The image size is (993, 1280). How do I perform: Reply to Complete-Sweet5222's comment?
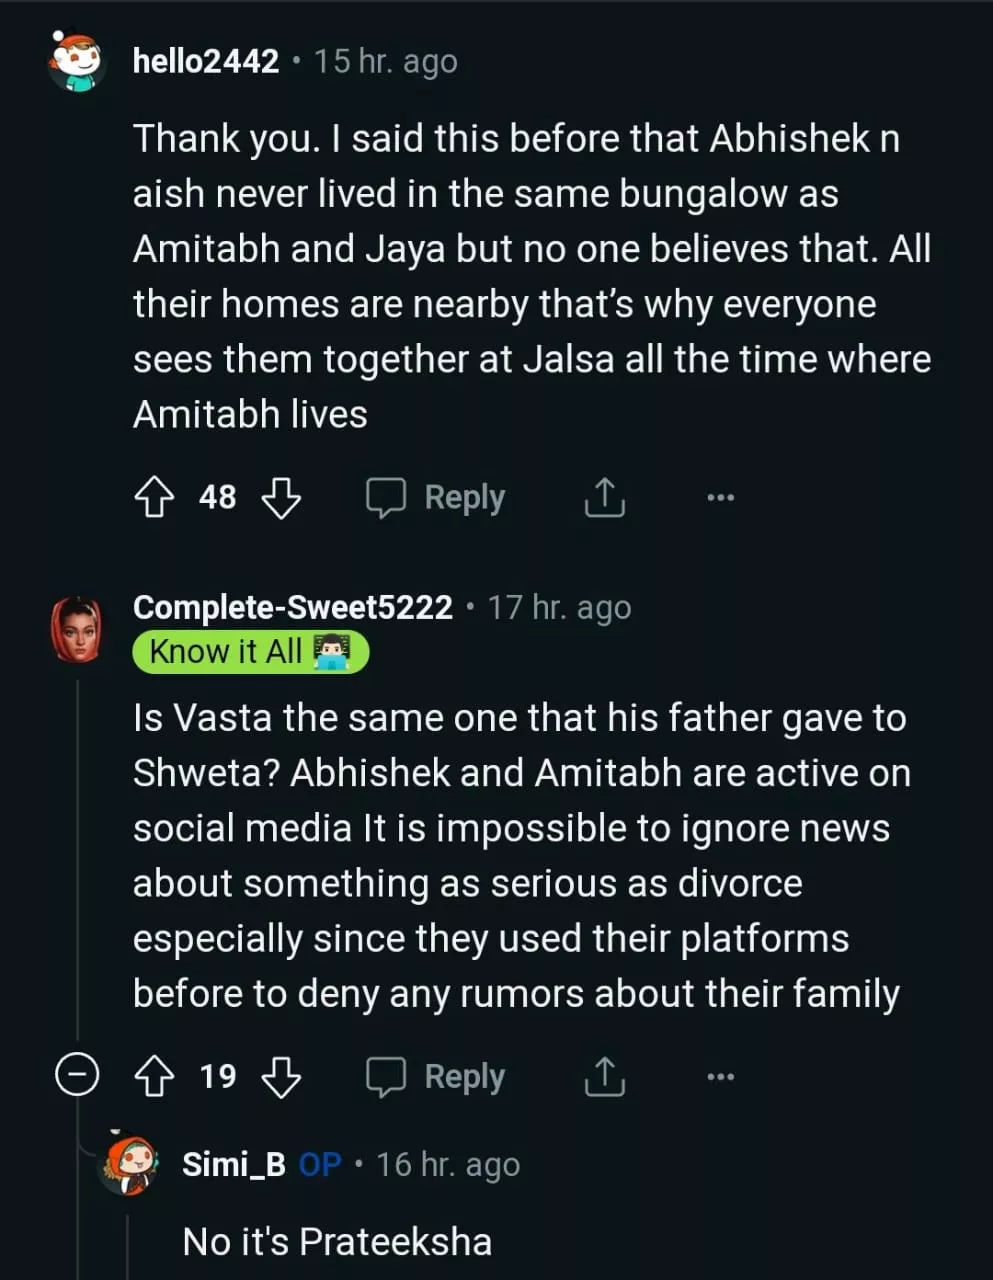(436, 1076)
